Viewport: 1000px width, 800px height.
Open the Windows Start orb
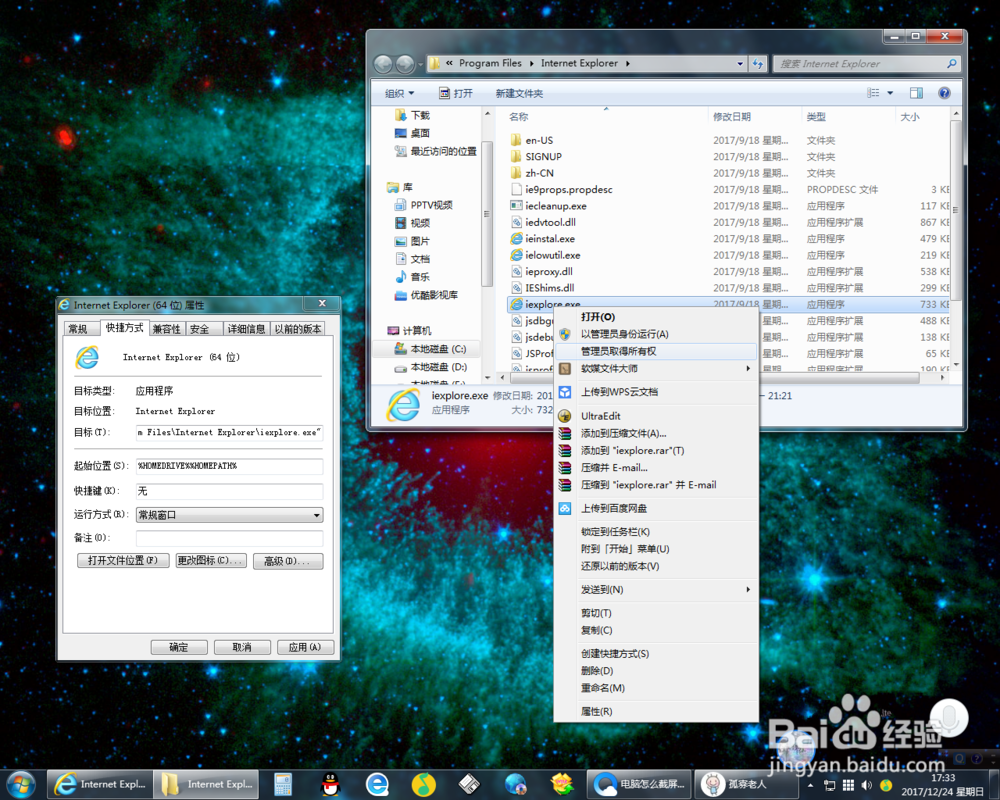[20, 785]
